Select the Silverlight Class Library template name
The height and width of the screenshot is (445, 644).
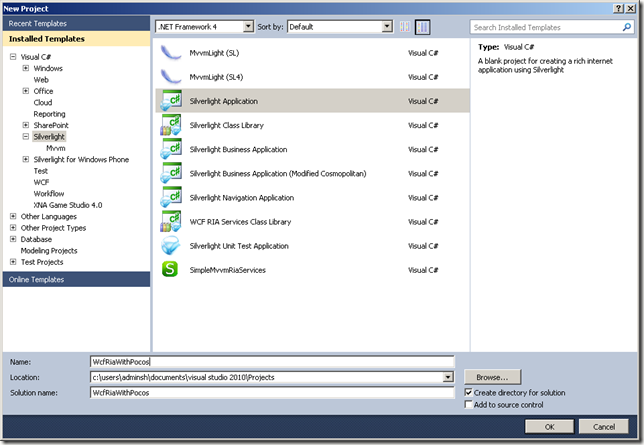227,125
